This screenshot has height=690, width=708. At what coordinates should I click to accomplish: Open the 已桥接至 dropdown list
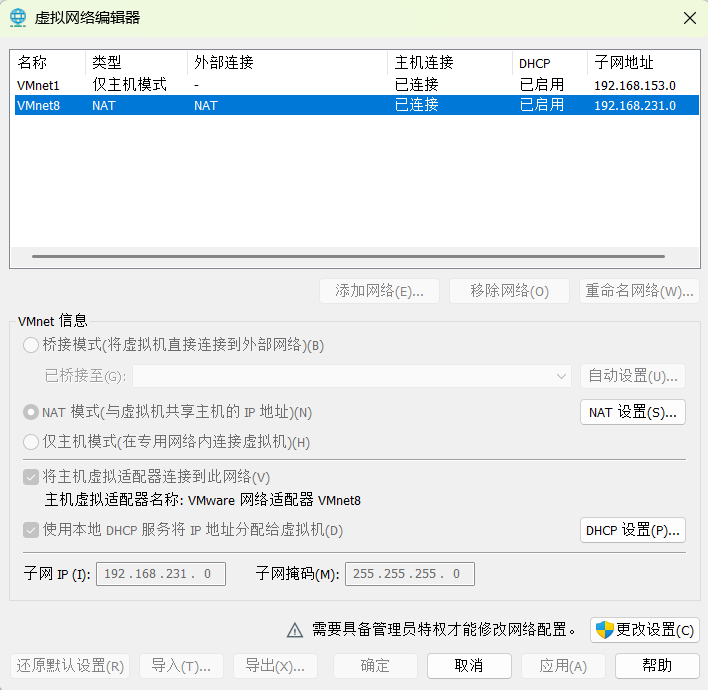point(352,376)
